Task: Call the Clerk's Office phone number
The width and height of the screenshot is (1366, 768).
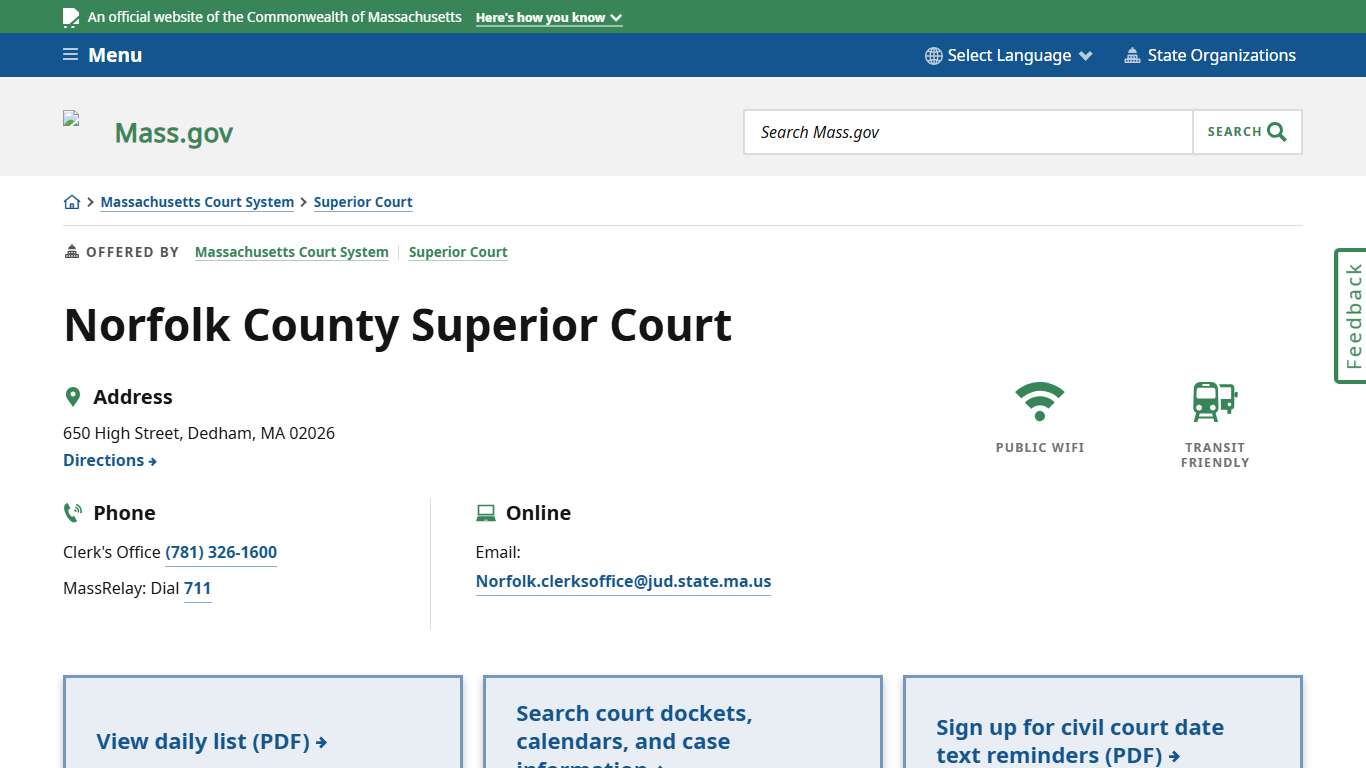Action: [221, 552]
